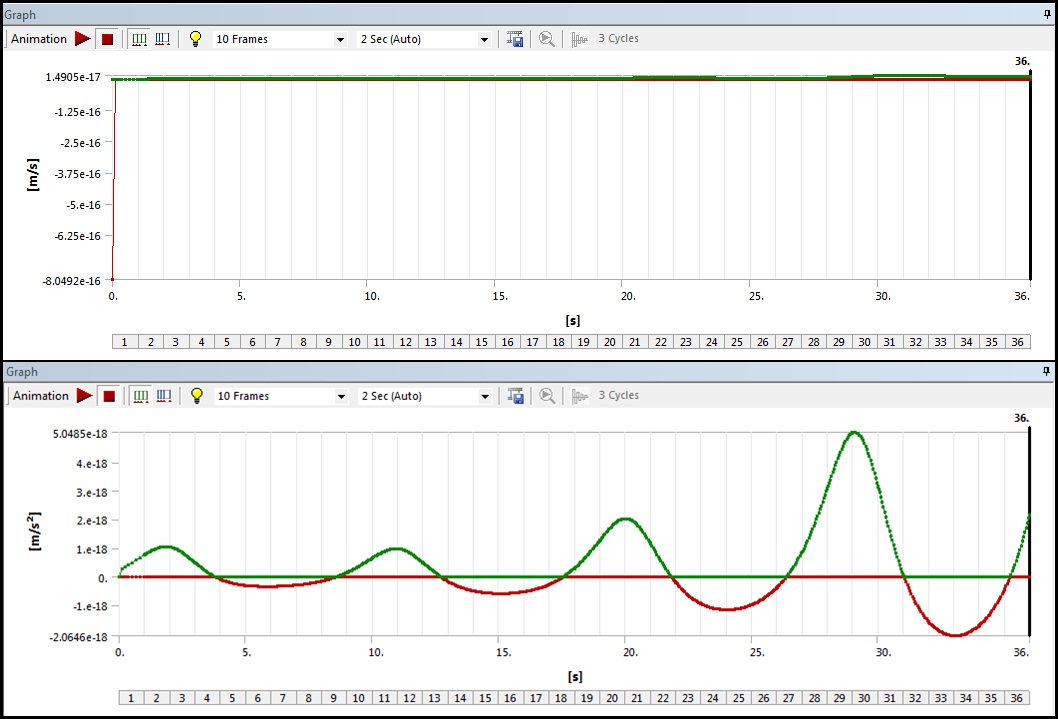
Task: Toggle the bulb icon in the acceleration graph
Action: pos(197,395)
